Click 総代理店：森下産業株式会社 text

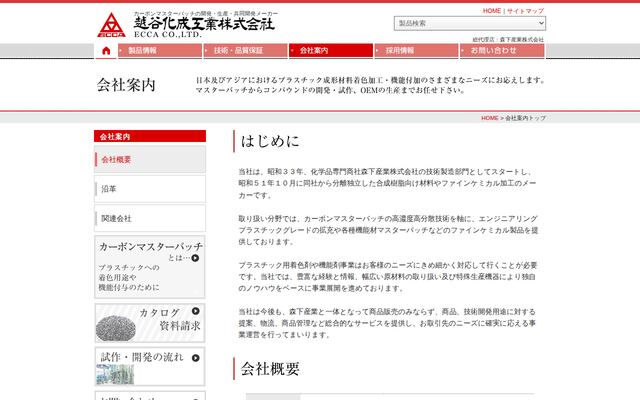click(508, 40)
